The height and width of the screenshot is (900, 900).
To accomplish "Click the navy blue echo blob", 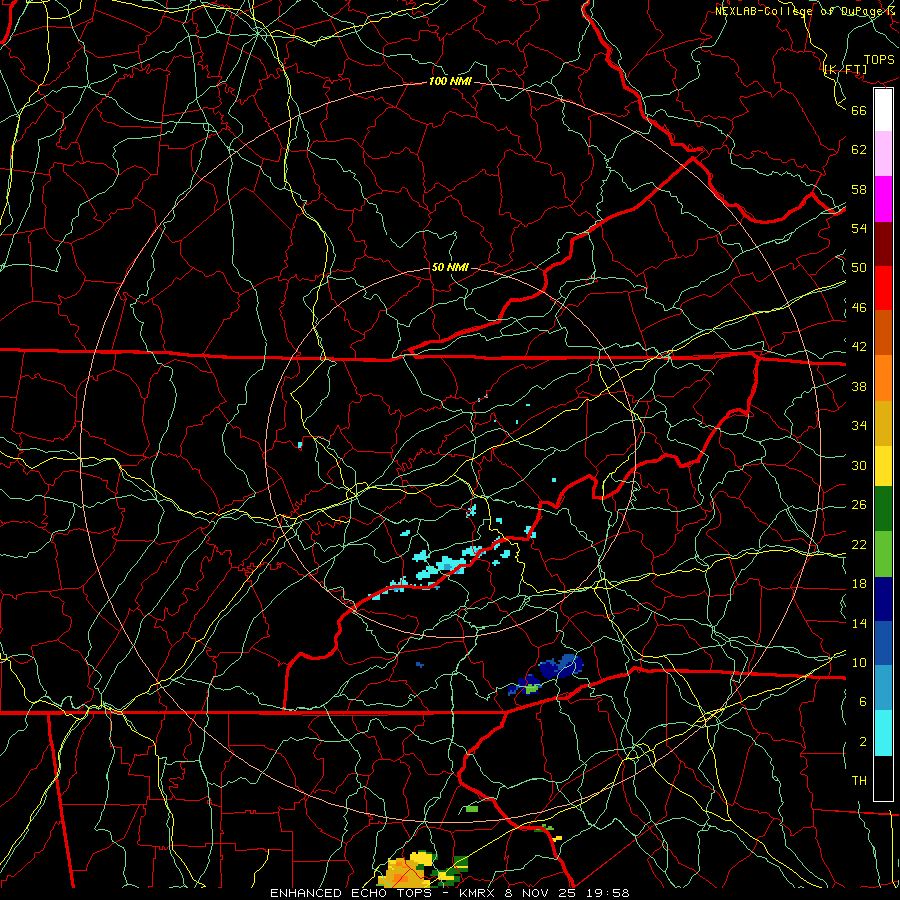I will tap(560, 666).
